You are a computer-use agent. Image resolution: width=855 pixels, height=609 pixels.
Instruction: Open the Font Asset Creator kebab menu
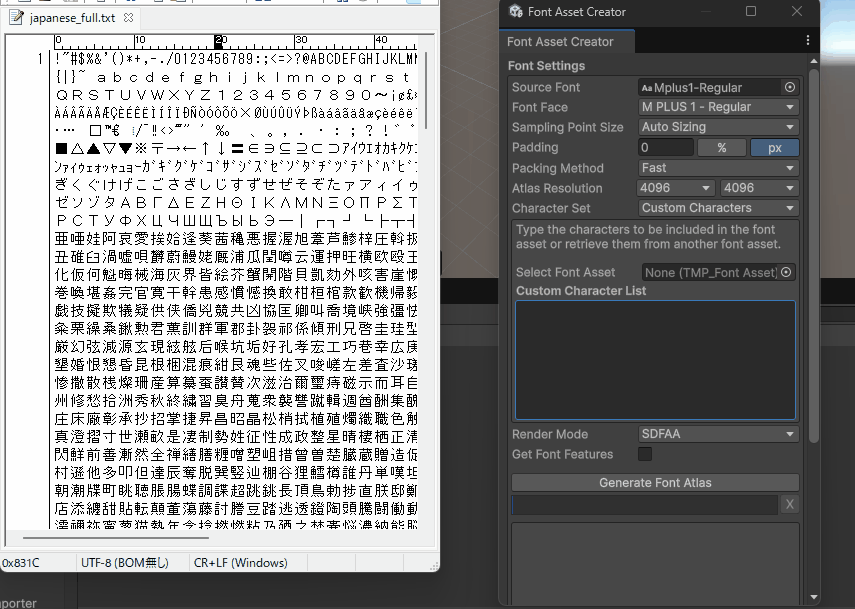808,41
